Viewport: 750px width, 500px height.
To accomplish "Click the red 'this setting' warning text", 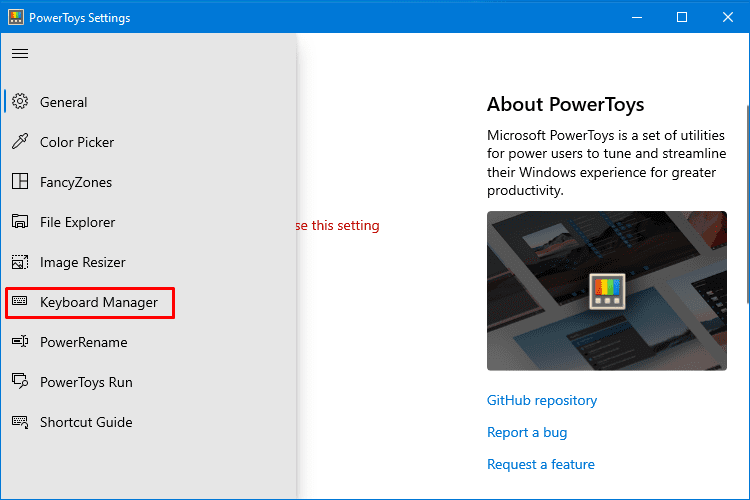I will [345, 225].
